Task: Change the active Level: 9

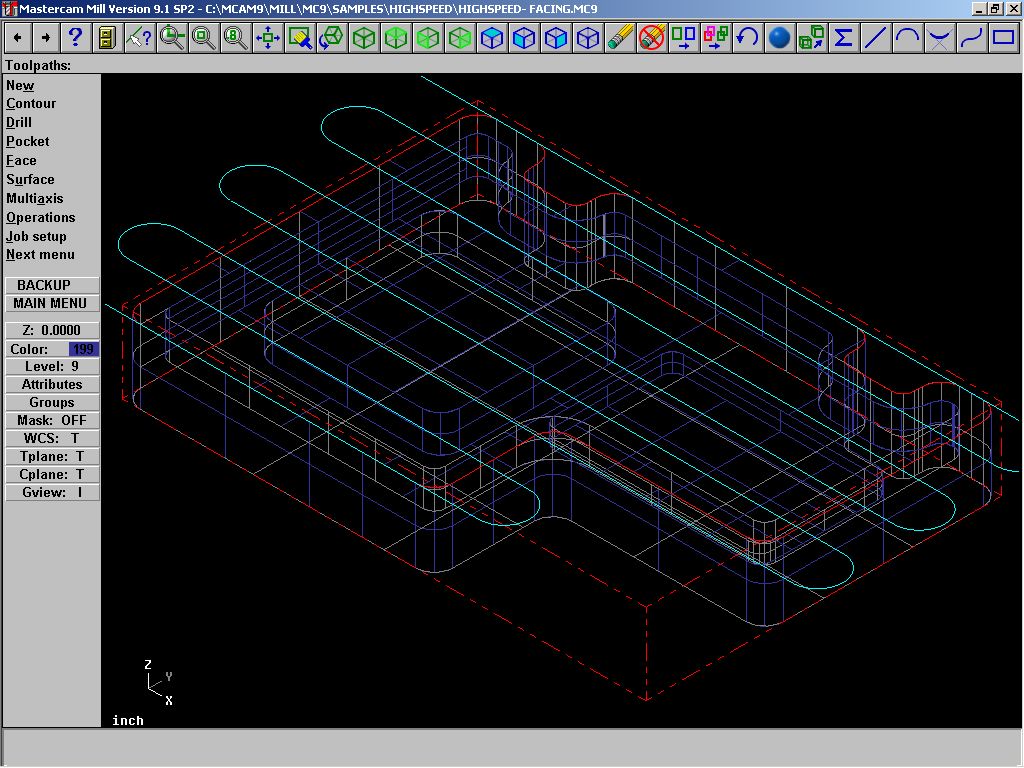Action: point(52,367)
